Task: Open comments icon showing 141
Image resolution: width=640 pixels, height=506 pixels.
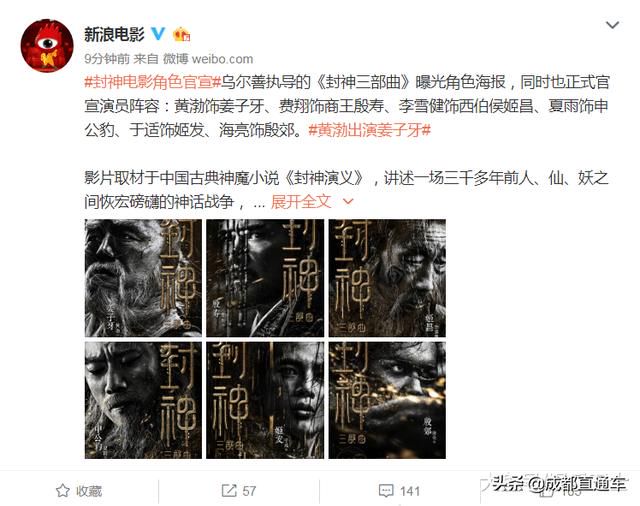Action: (x=399, y=491)
